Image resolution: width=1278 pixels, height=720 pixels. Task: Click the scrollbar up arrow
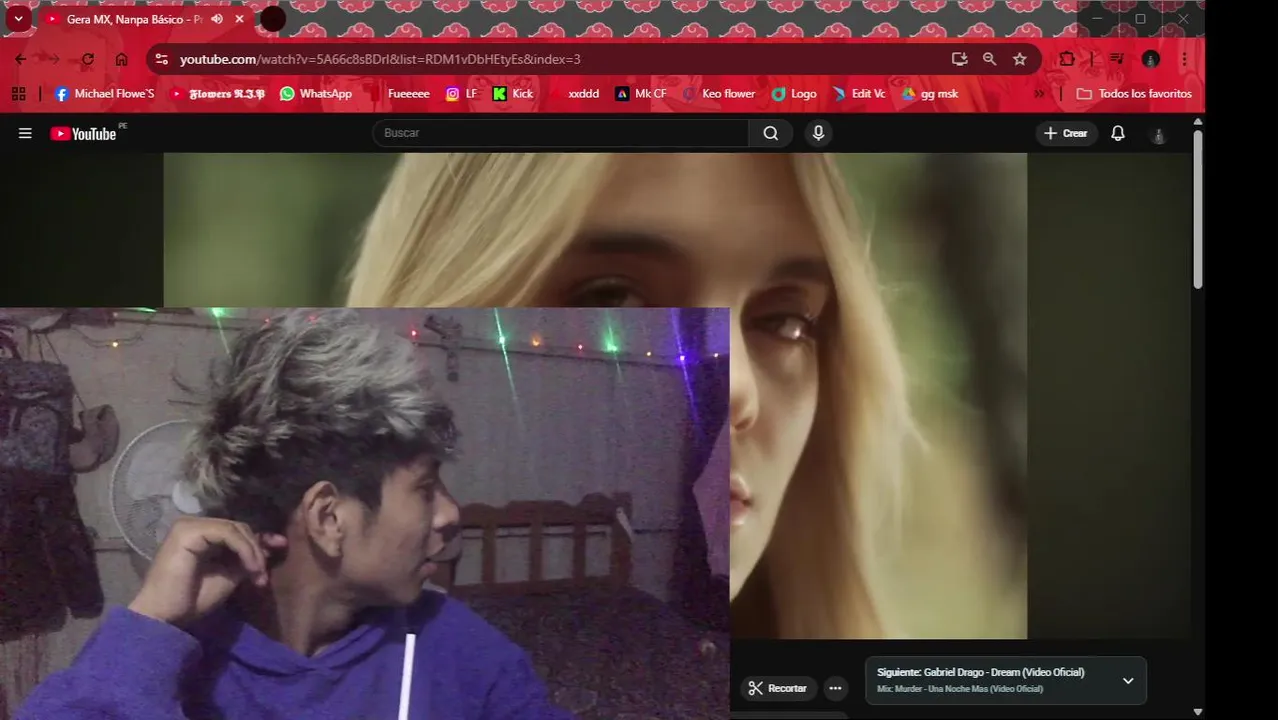(x=1198, y=122)
